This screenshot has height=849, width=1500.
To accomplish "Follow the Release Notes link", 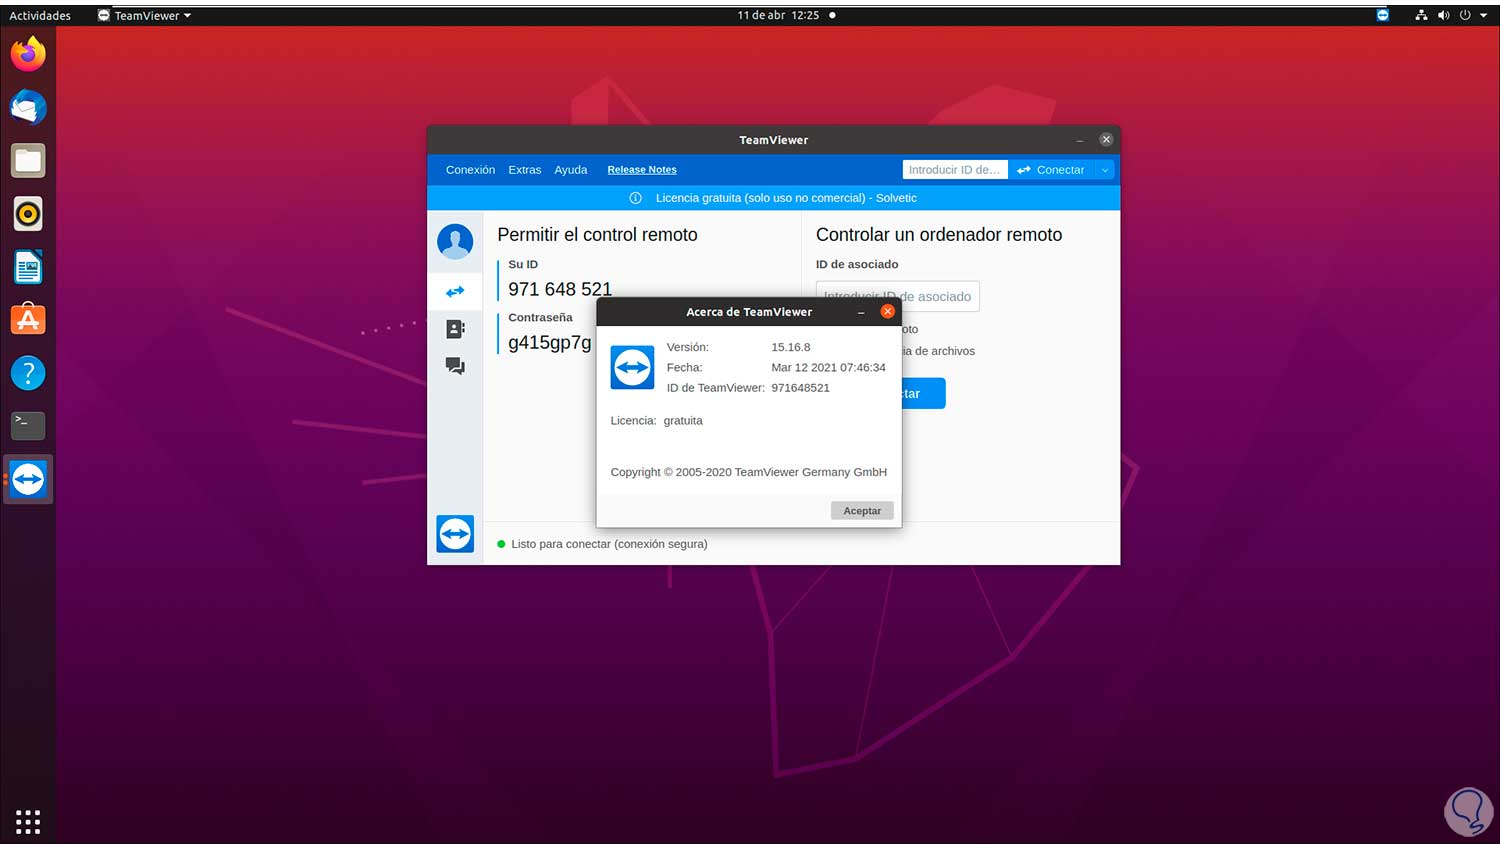I will pos(642,170).
